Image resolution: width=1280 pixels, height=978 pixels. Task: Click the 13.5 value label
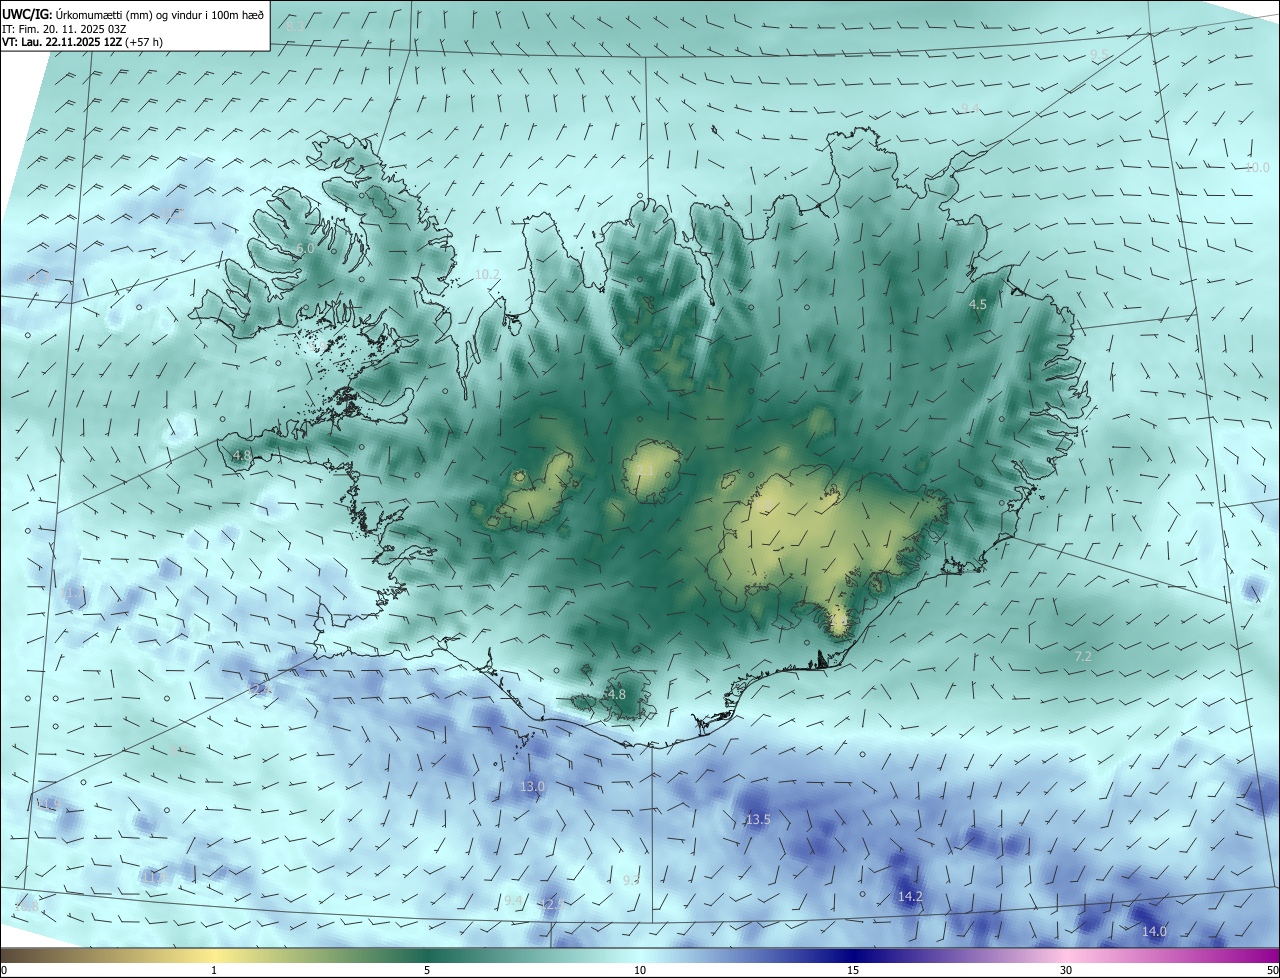pyautogui.click(x=758, y=820)
